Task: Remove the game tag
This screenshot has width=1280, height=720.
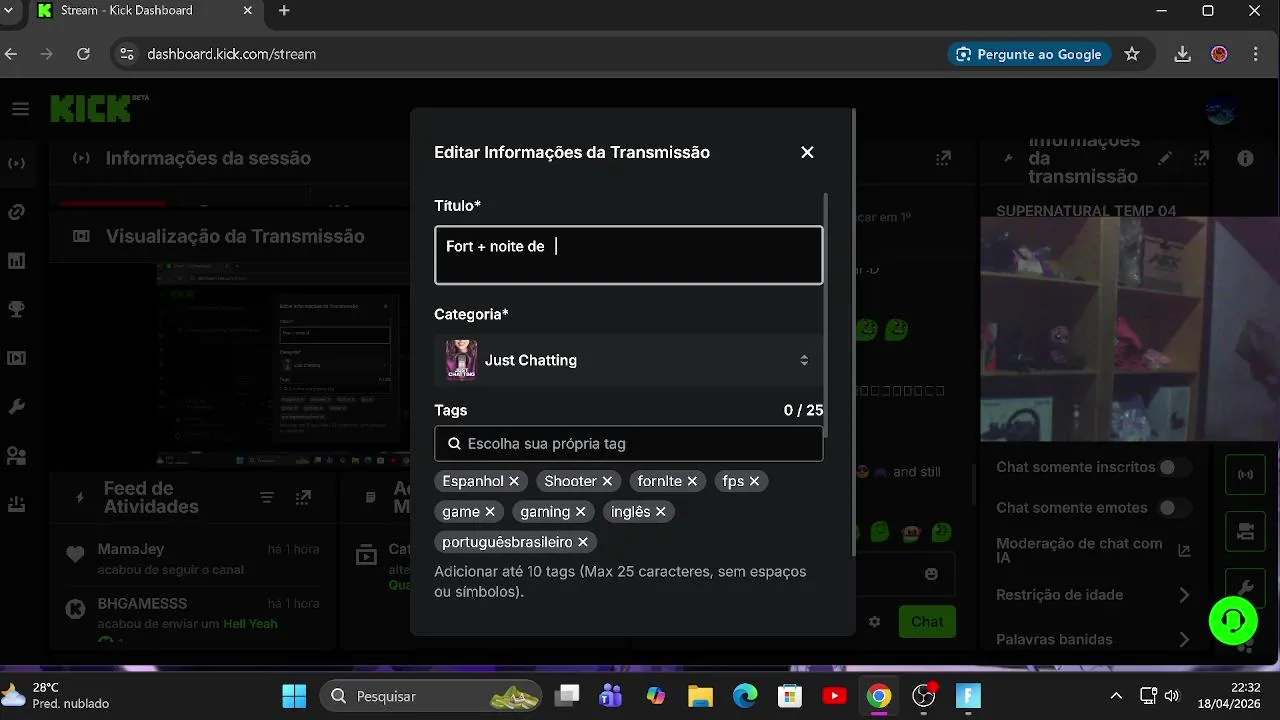Action: (490, 511)
